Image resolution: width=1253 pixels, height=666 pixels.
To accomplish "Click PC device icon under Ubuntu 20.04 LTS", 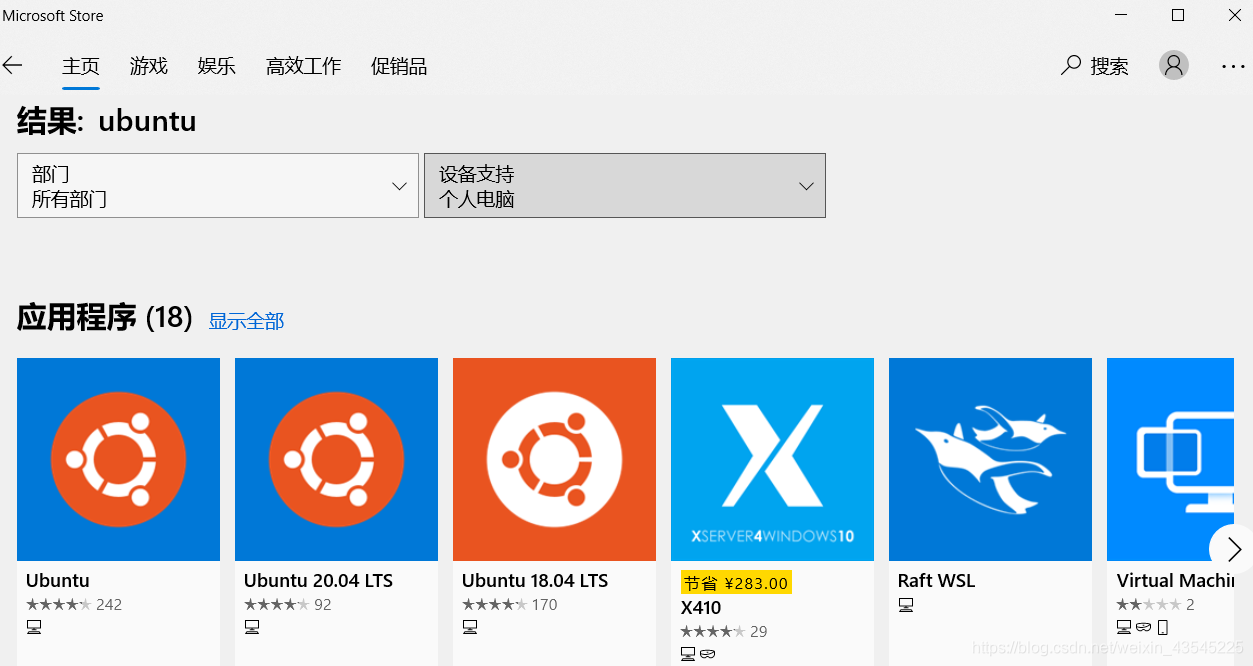I will pyautogui.click(x=252, y=628).
